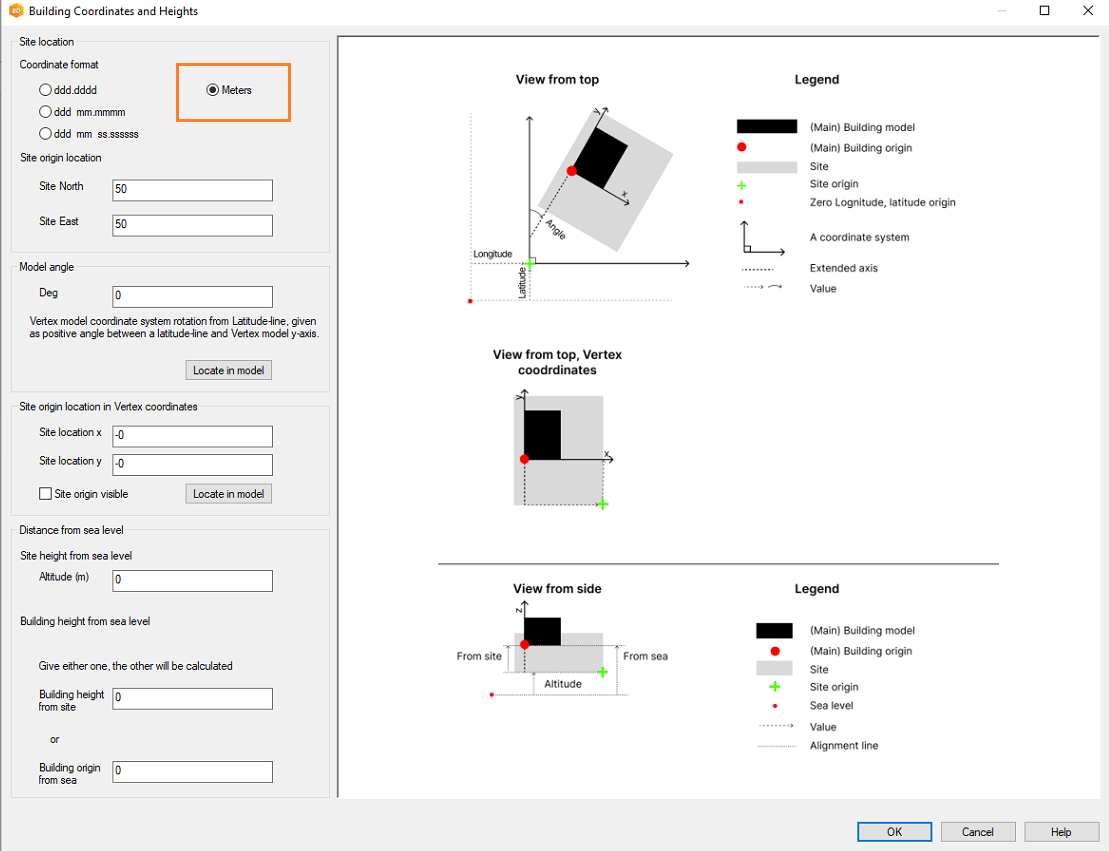Choose the ddd mm.mmmm coordinate format
The width and height of the screenshot is (1109, 851).
click(45, 112)
